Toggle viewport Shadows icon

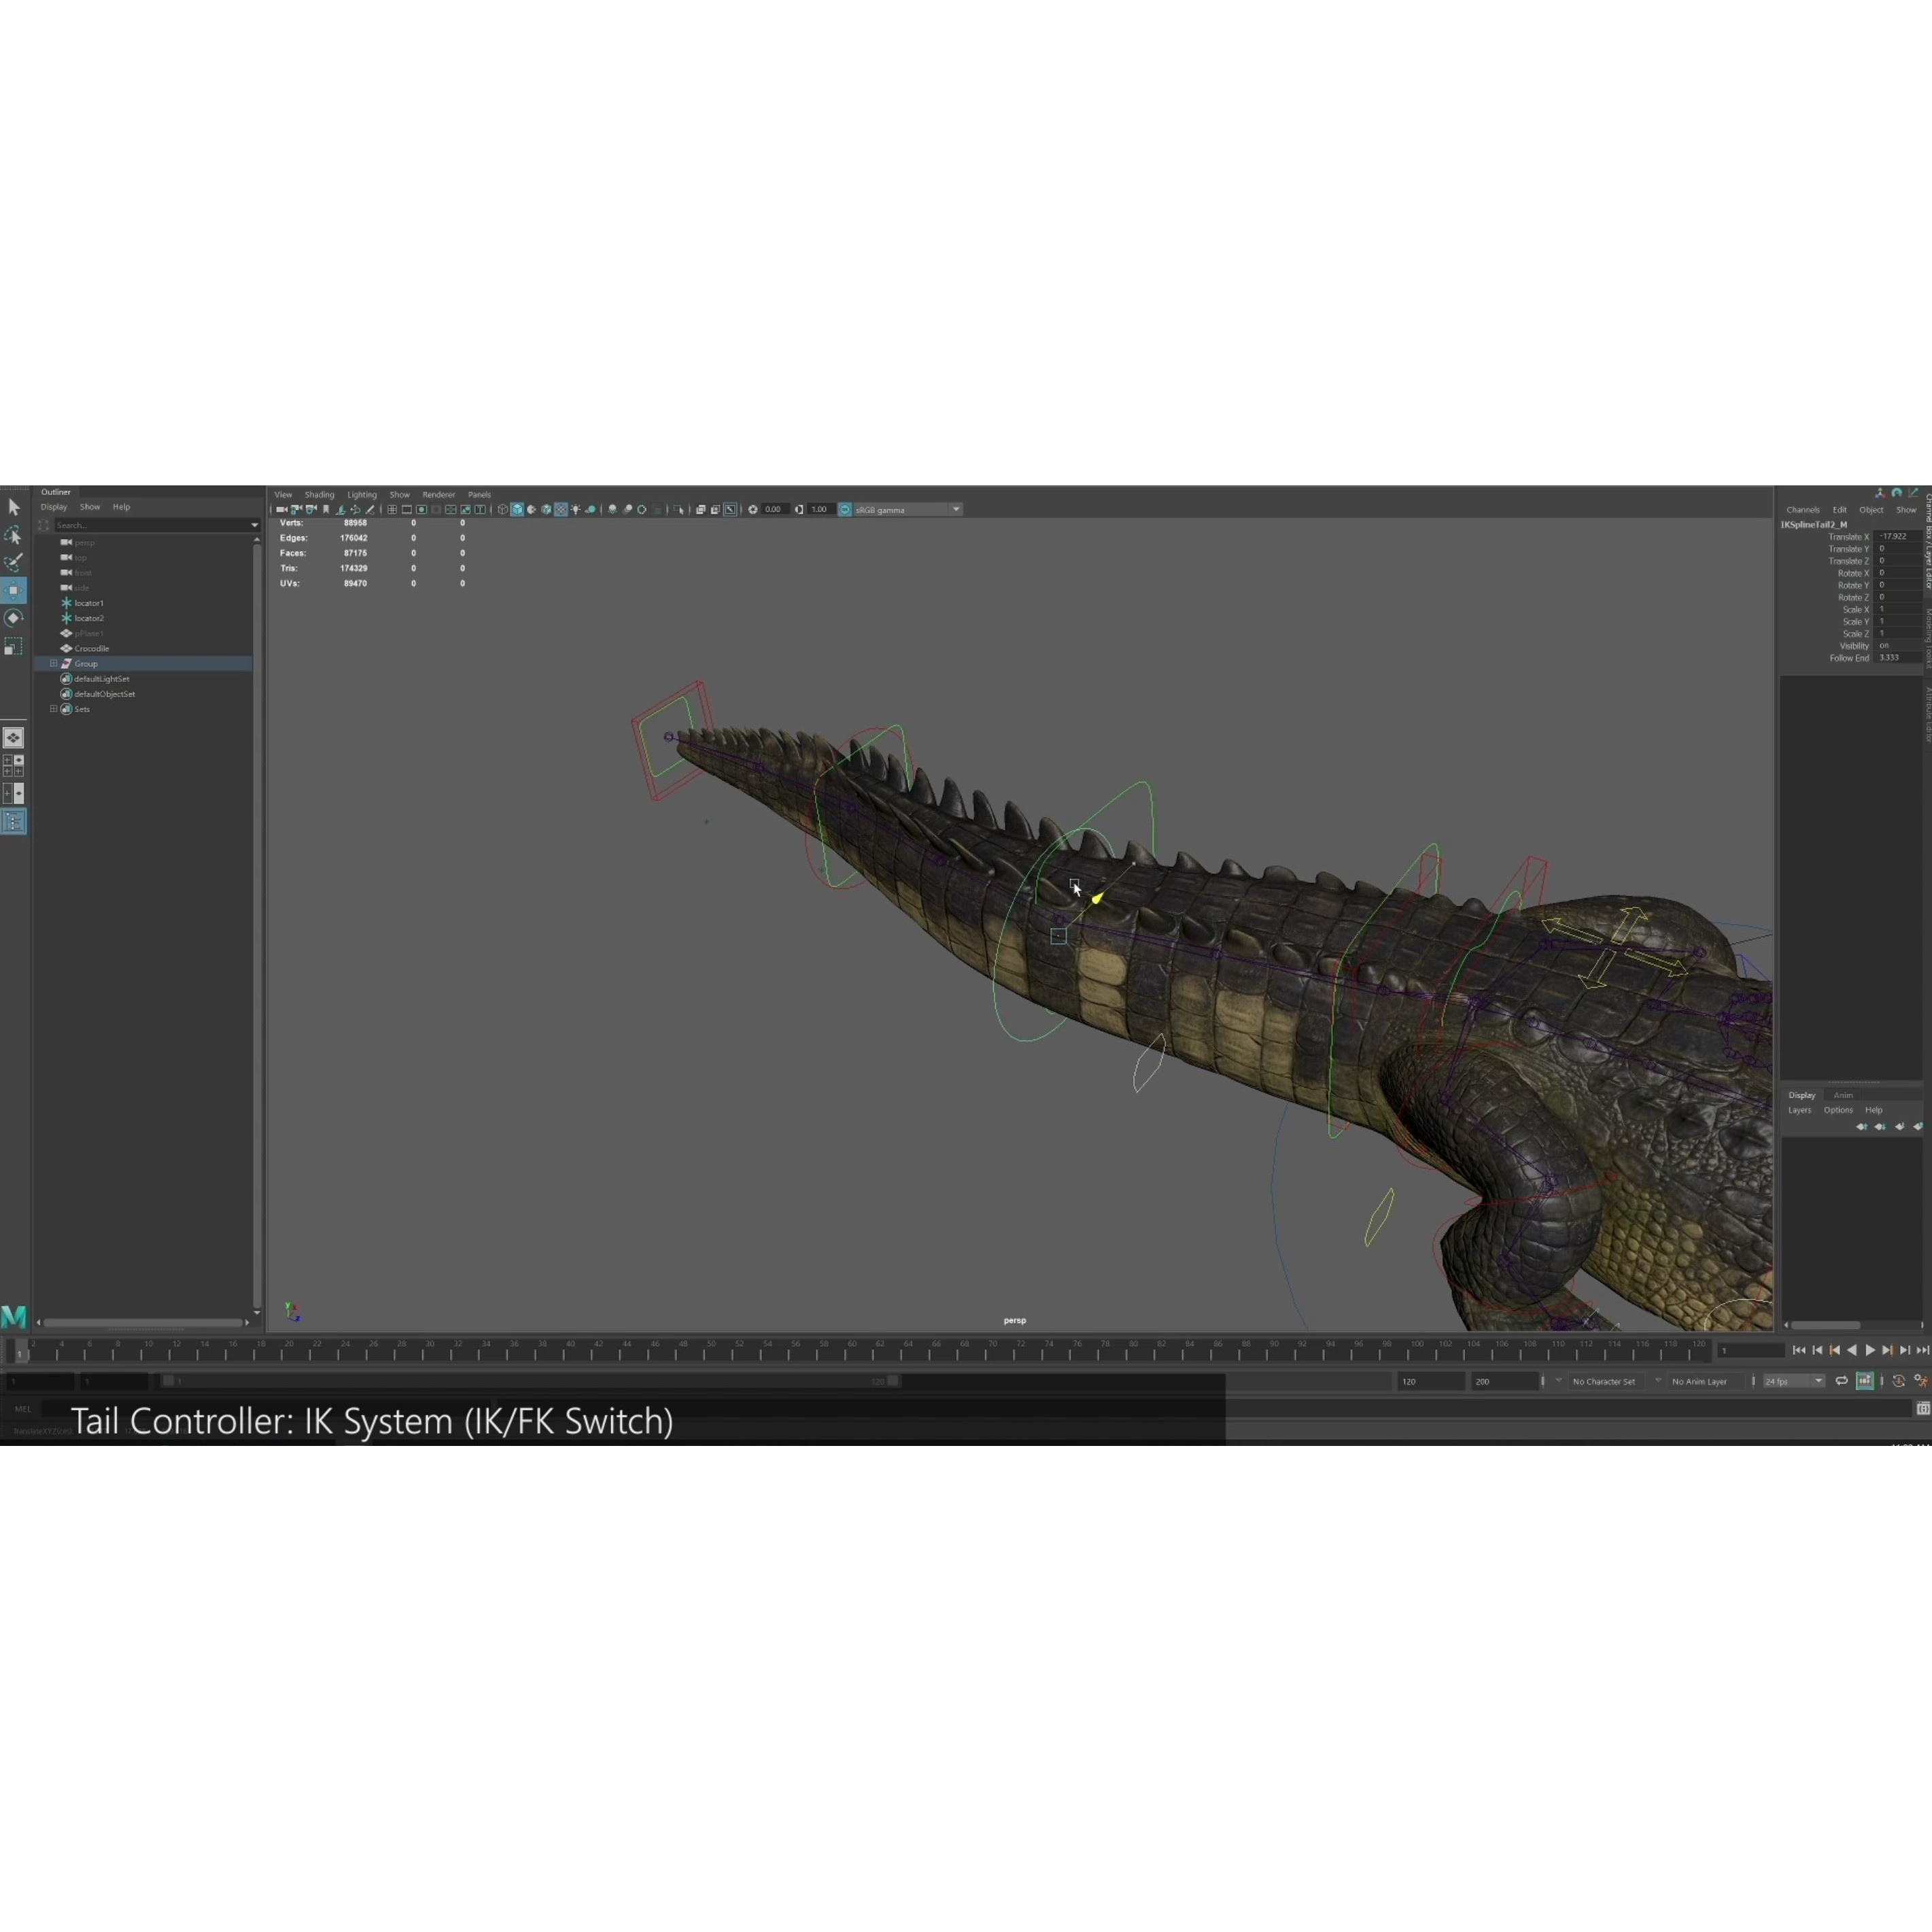591,509
